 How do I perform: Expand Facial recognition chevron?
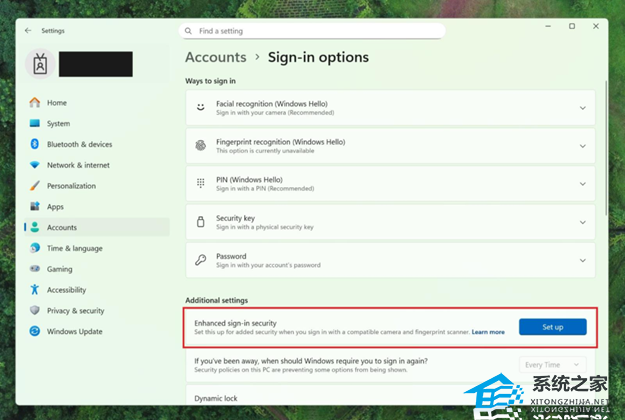(582, 108)
